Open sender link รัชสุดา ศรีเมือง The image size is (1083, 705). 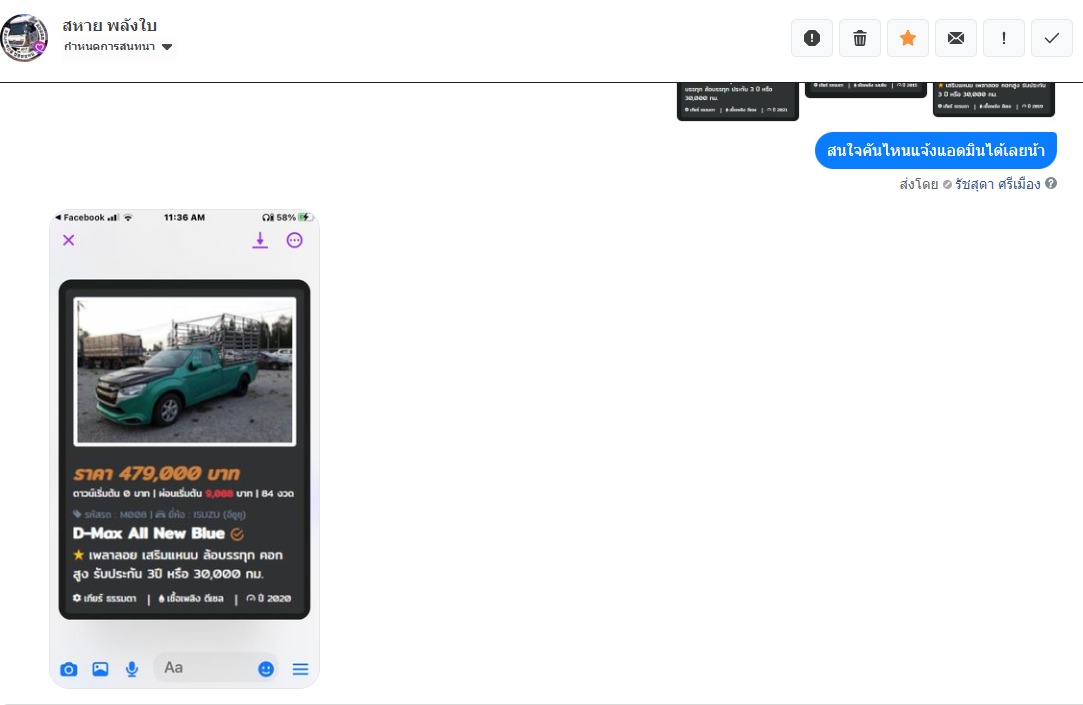coord(997,184)
